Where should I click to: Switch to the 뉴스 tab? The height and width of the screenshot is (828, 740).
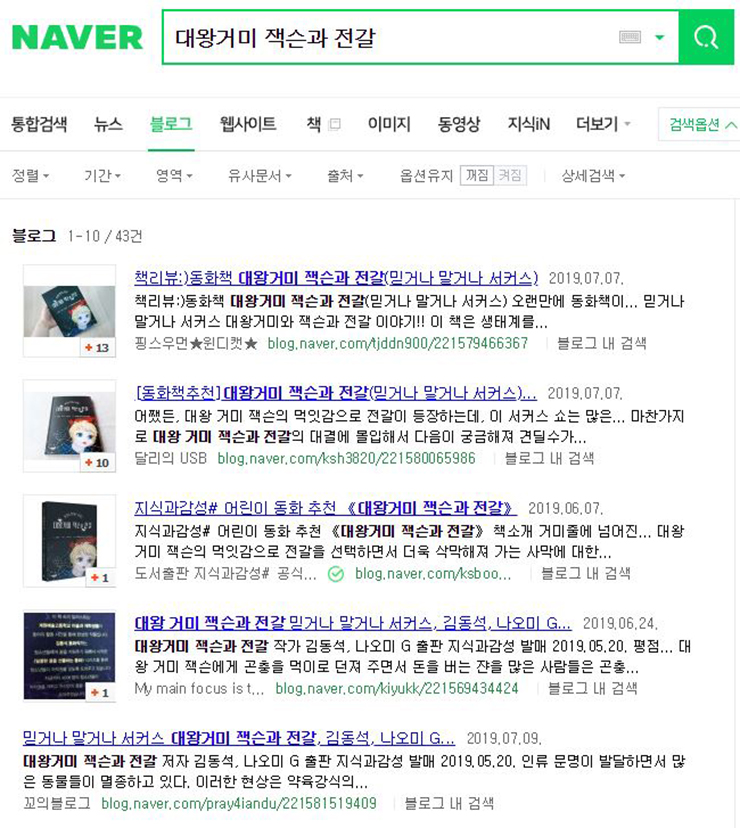tap(108, 124)
